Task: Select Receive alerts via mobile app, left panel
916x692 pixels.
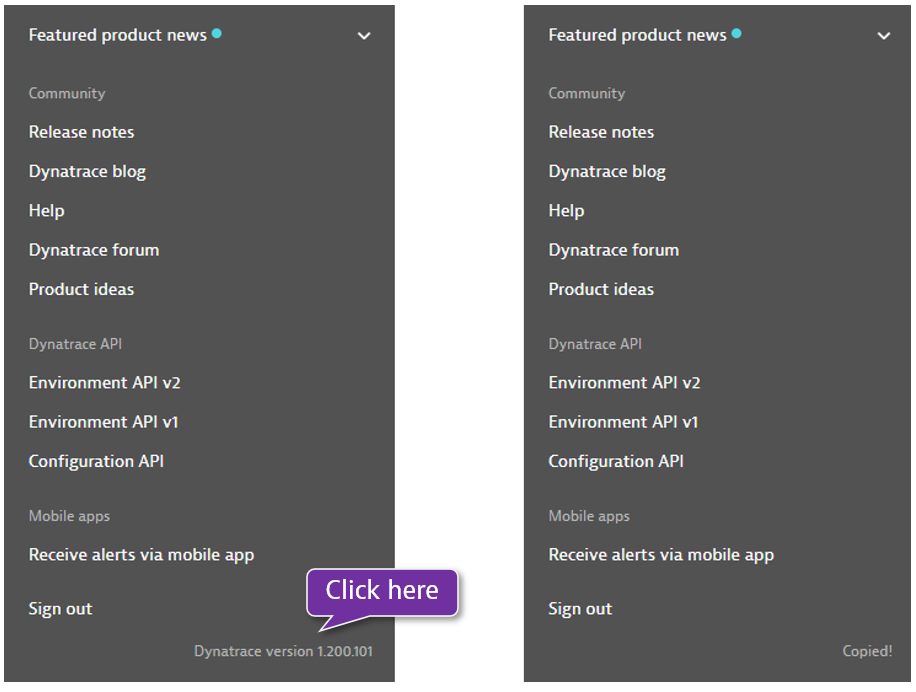Action: 141,555
